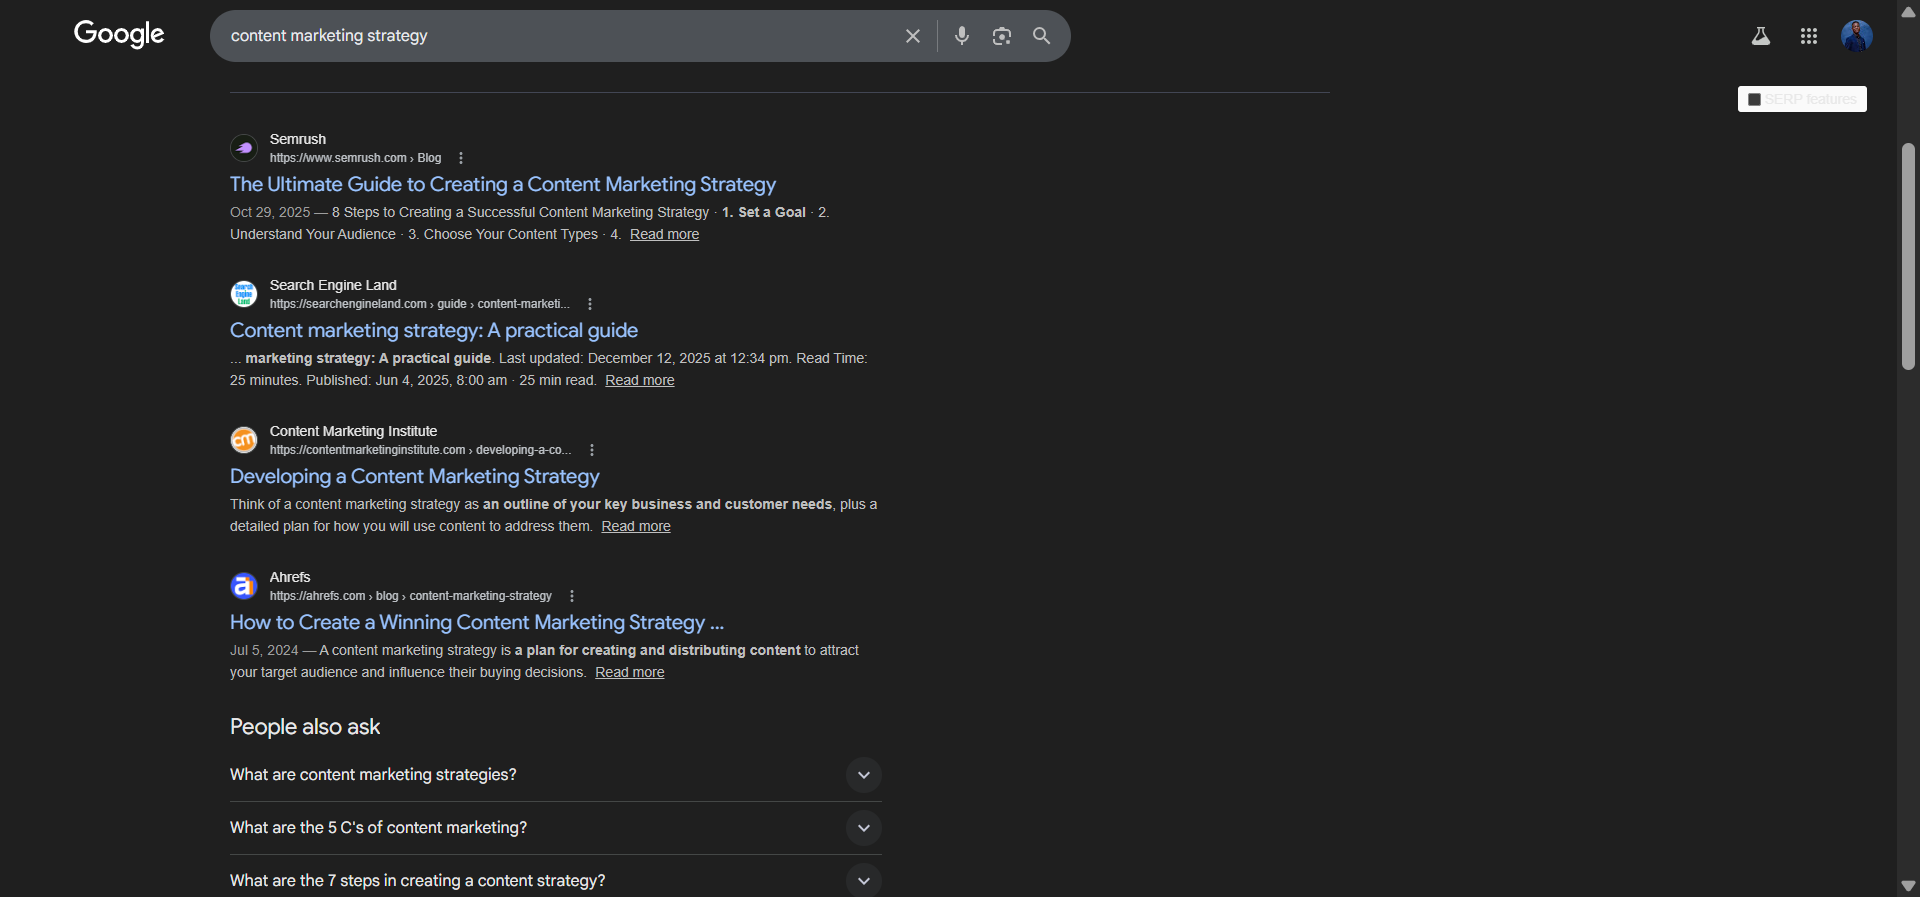Open "How to Create a Winning Content Marketing Strategy" result
The height and width of the screenshot is (897, 1920).
pos(477,622)
